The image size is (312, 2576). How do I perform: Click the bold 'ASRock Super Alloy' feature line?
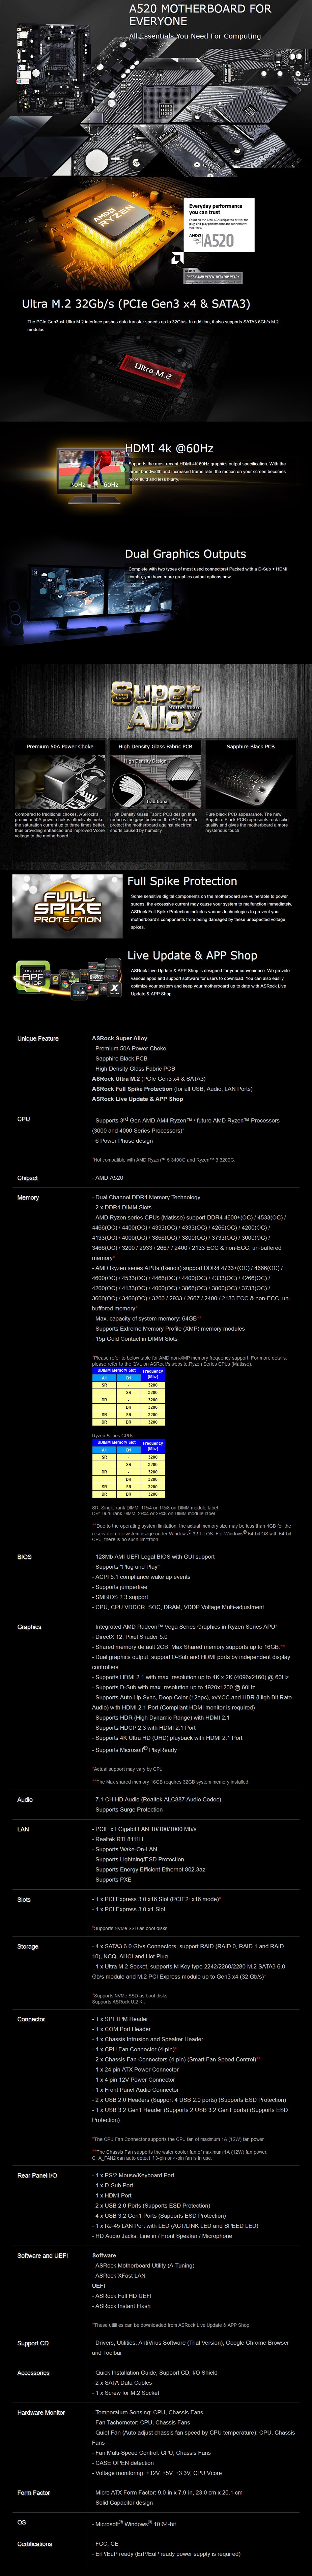(120, 1039)
